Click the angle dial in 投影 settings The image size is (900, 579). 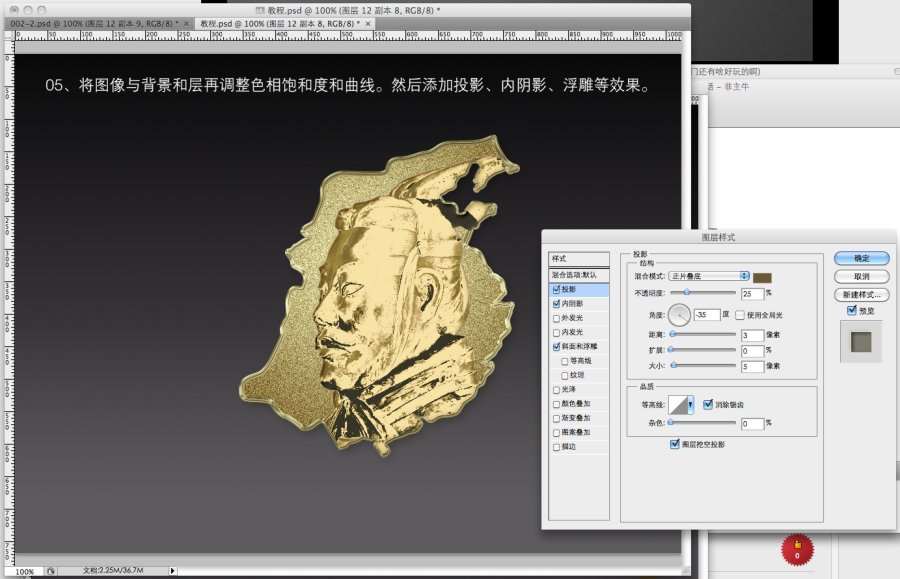[680, 315]
